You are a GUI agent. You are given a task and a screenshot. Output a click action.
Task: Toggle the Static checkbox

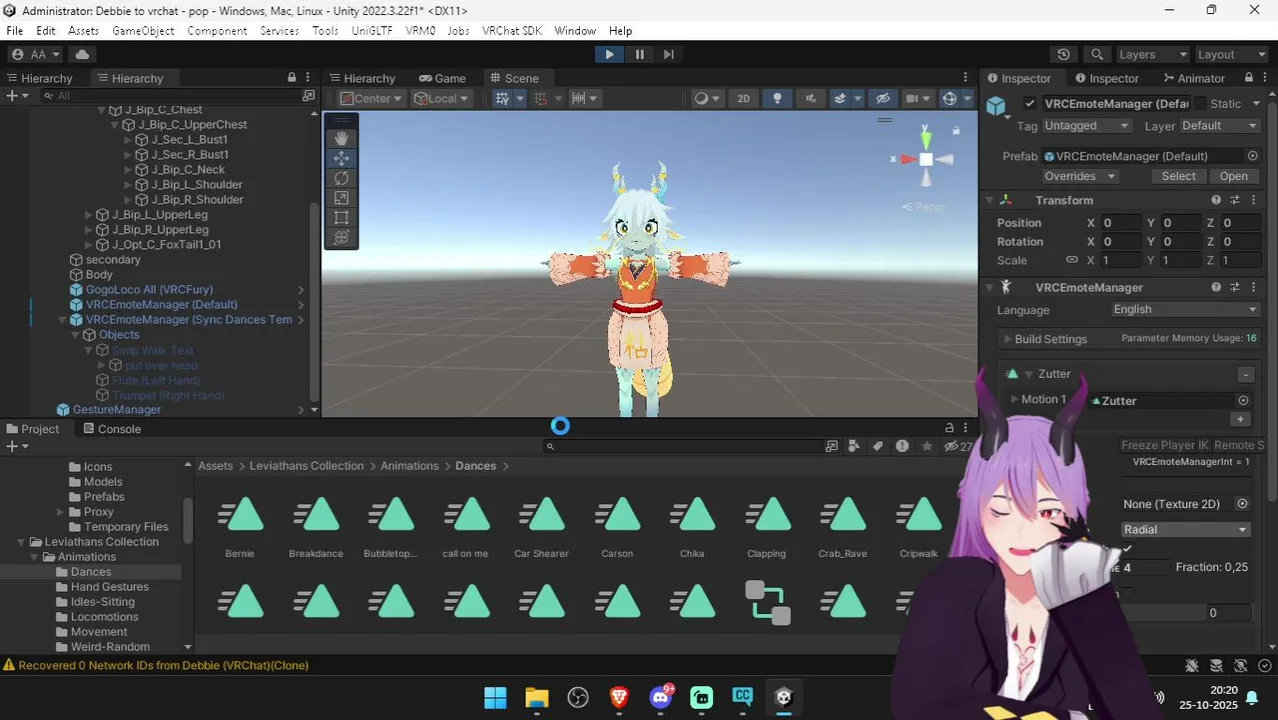(1200, 103)
